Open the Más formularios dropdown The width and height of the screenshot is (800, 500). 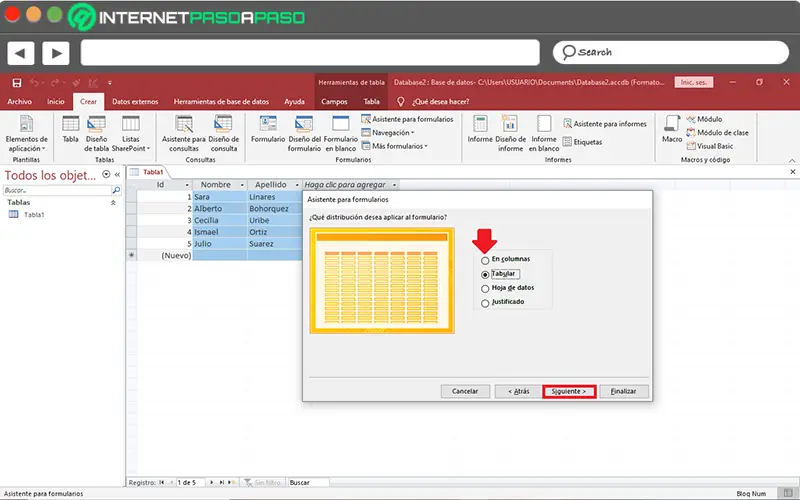[x=396, y=146]
